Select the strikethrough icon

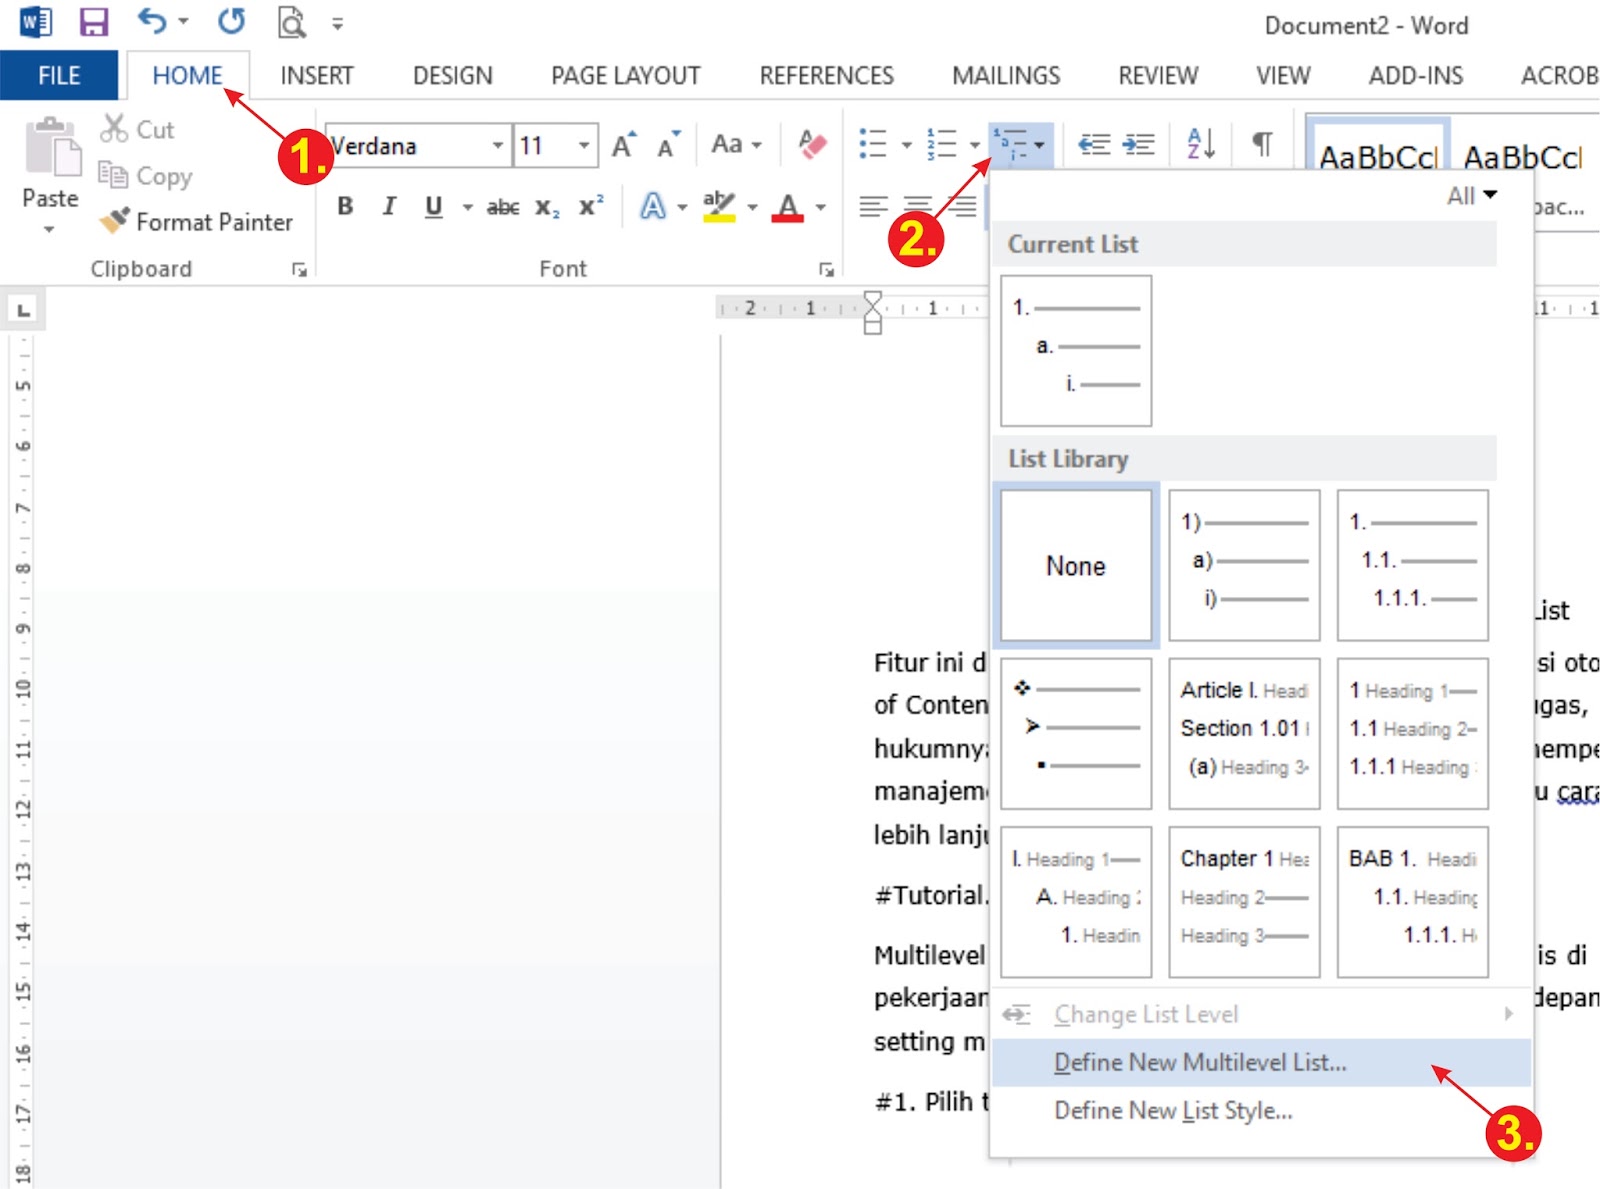pos(503,207)
